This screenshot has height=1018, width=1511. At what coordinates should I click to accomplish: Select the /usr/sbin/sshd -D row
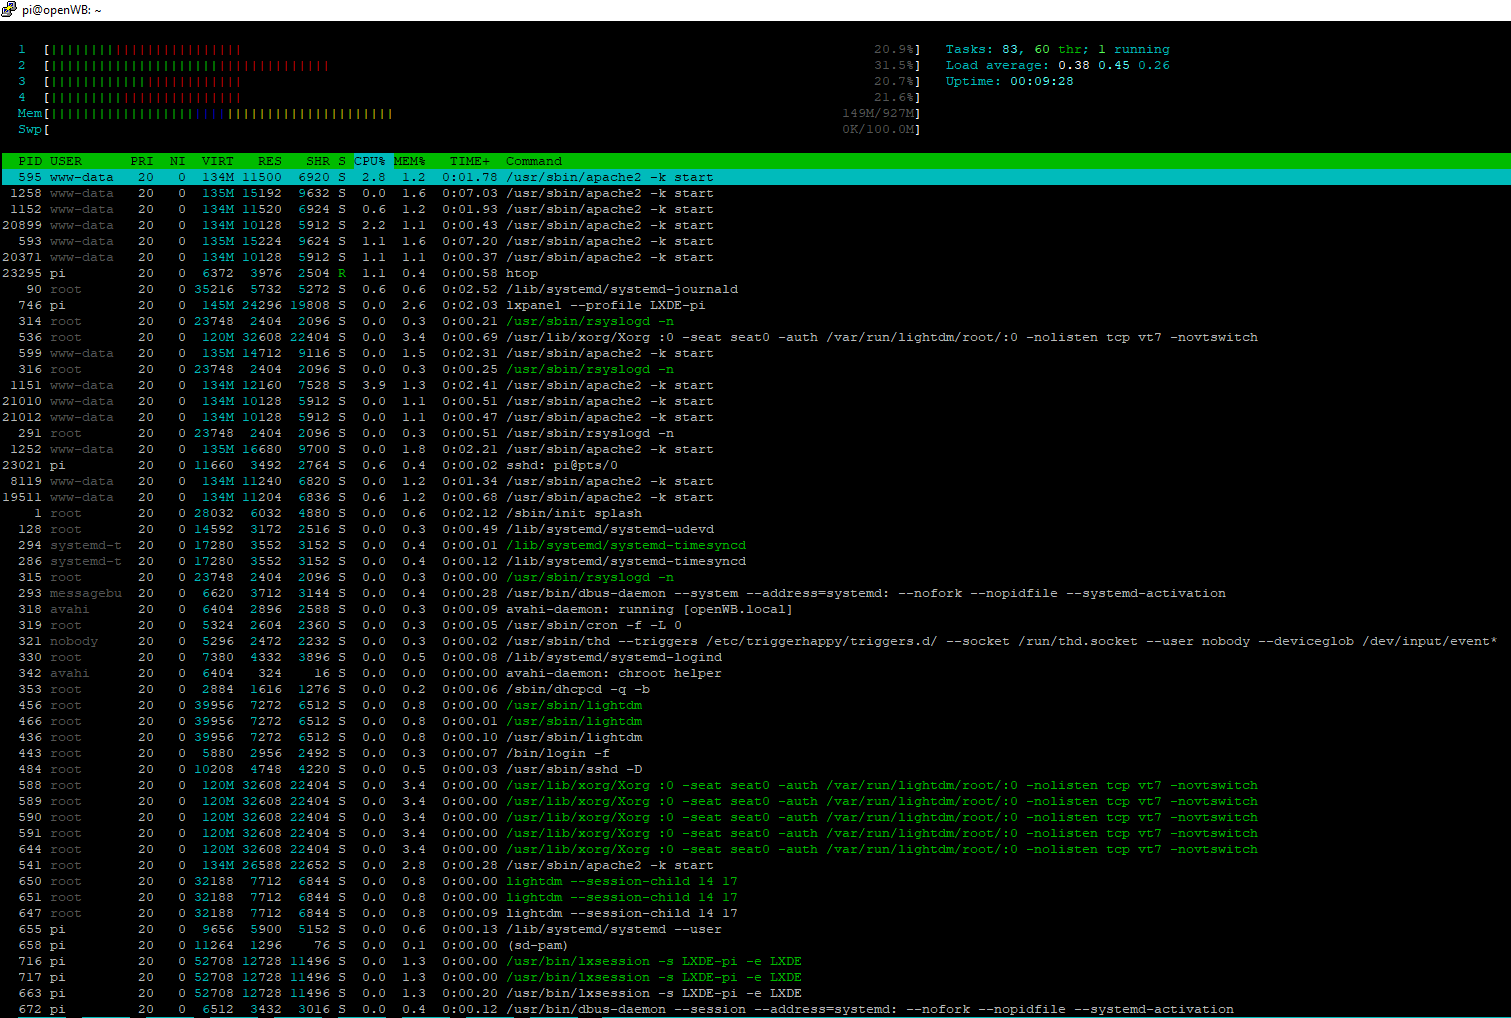click(755, 769)
